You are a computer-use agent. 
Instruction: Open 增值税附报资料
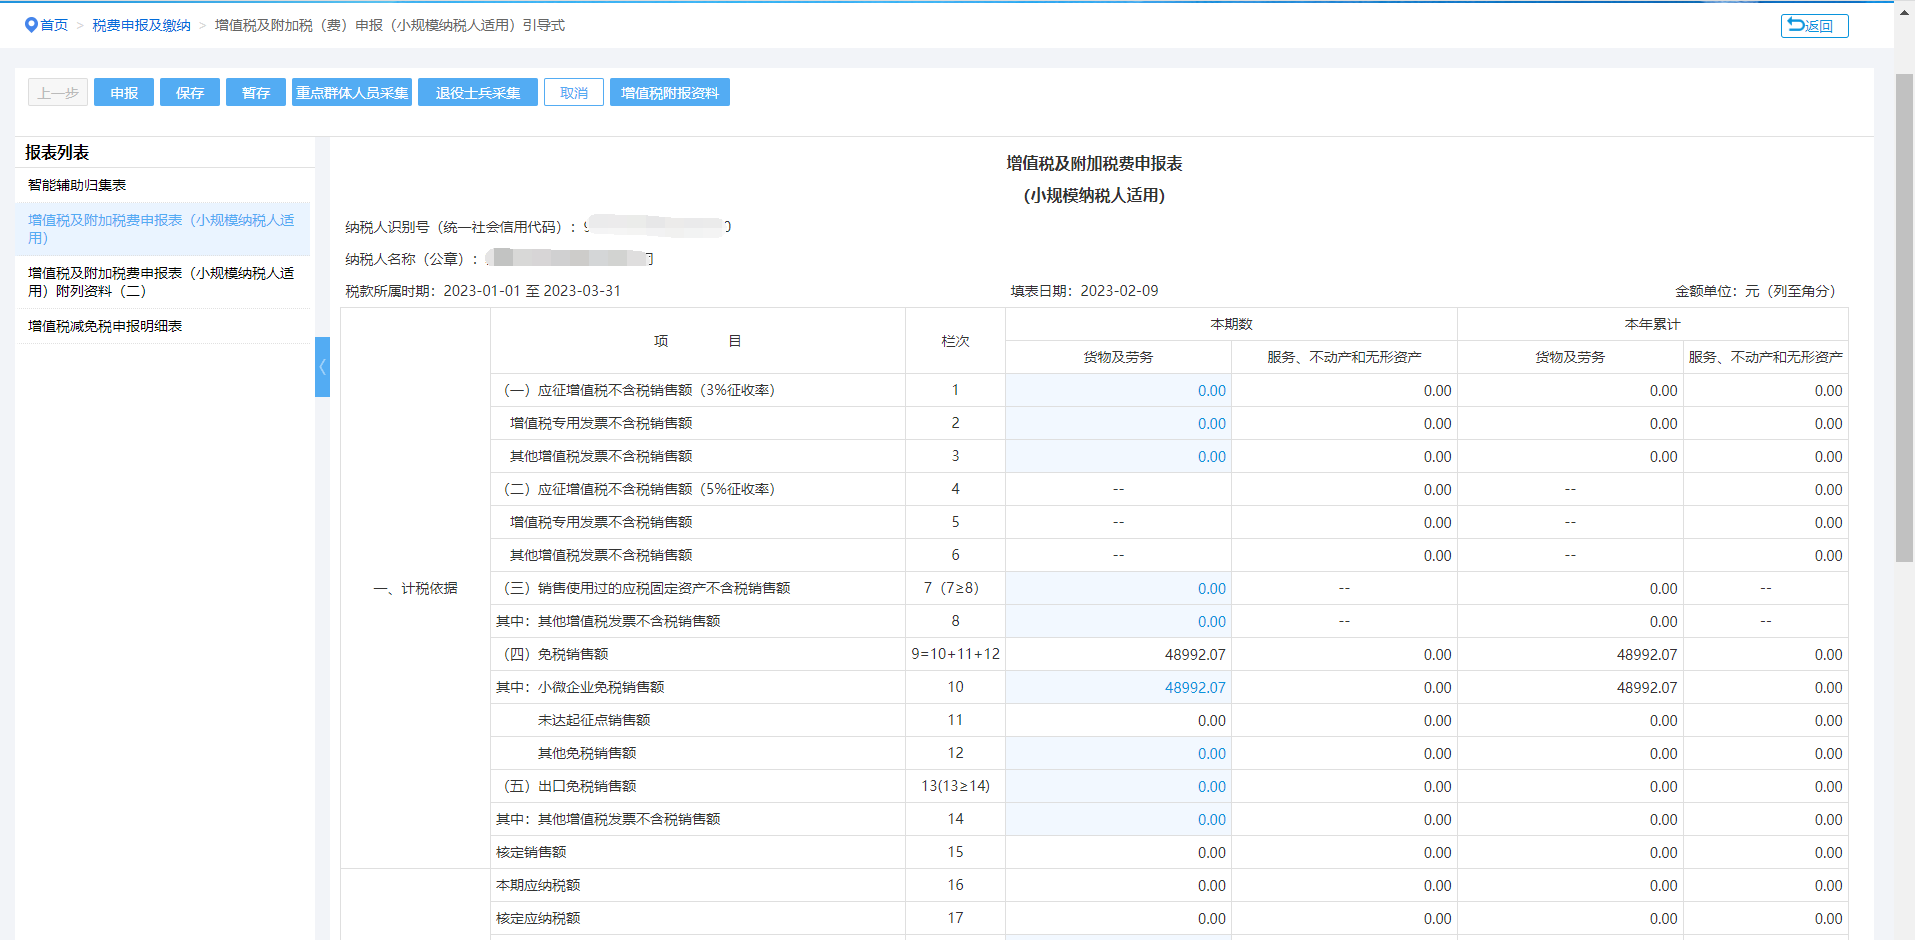[x=670, y=93]
